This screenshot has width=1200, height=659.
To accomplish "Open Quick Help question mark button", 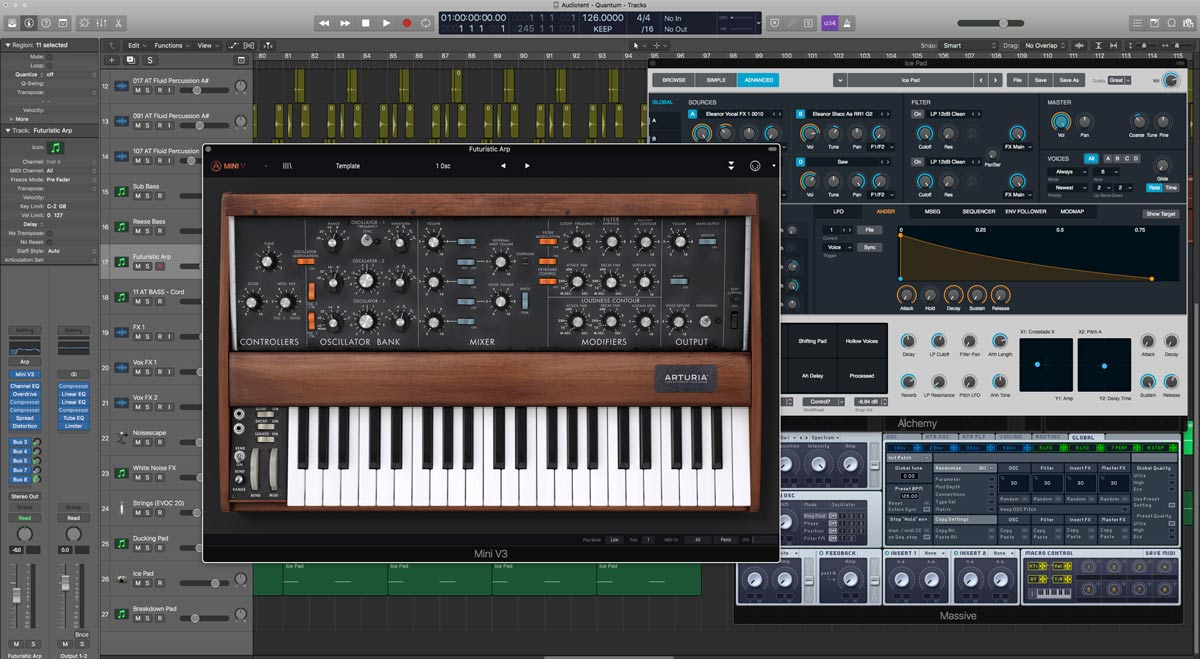I will (47, 22).
